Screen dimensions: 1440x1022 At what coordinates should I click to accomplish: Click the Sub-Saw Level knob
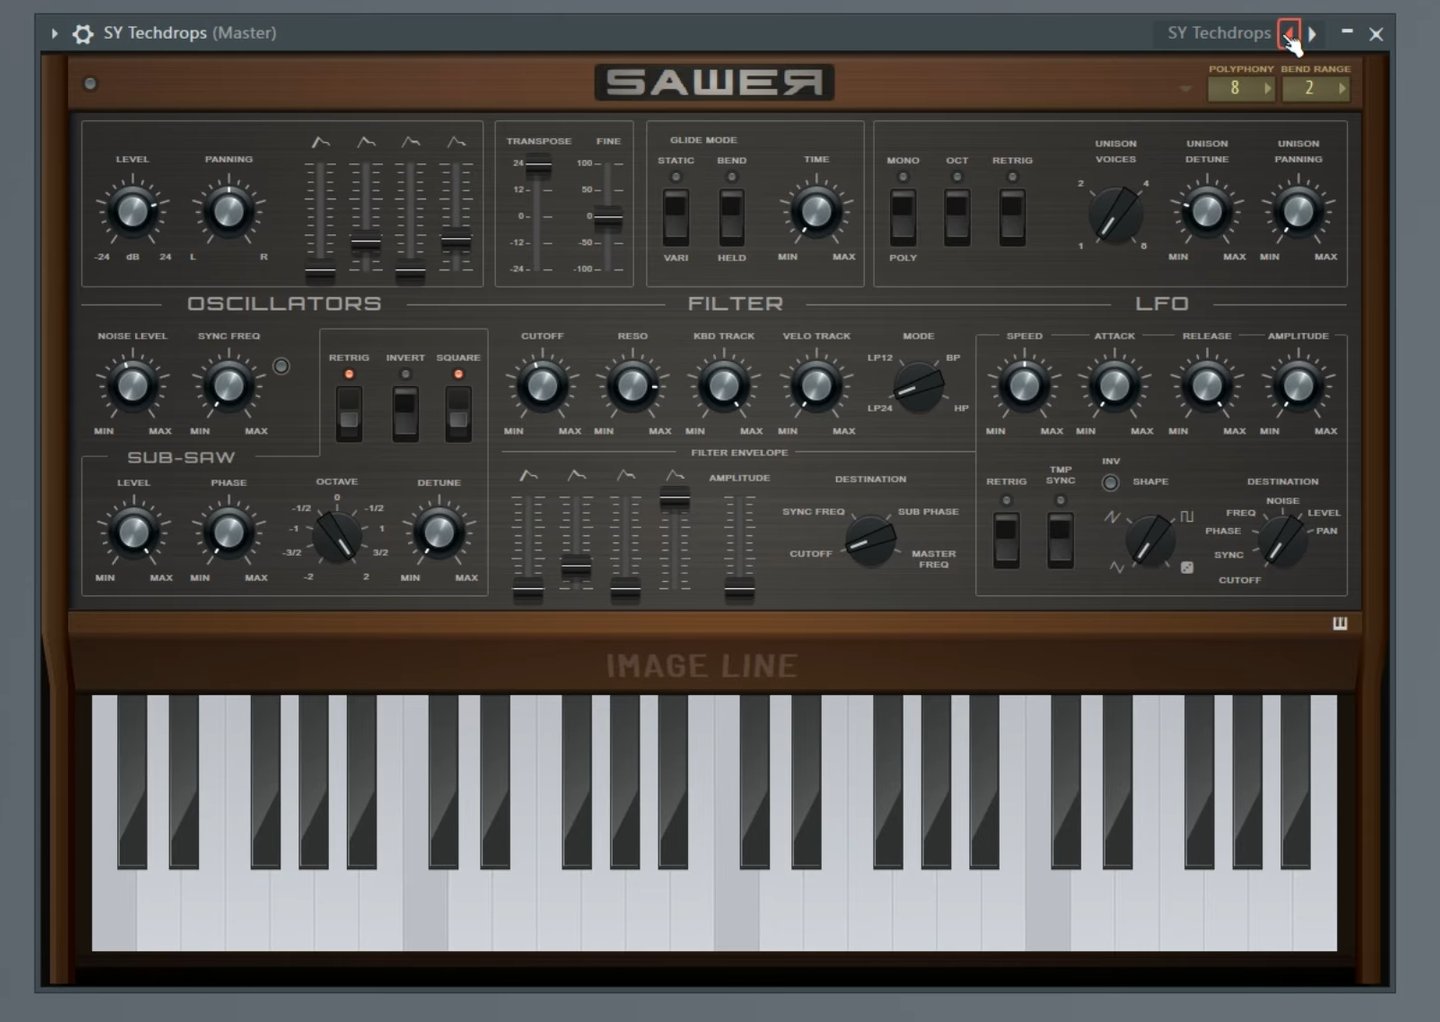click(133, 533)
